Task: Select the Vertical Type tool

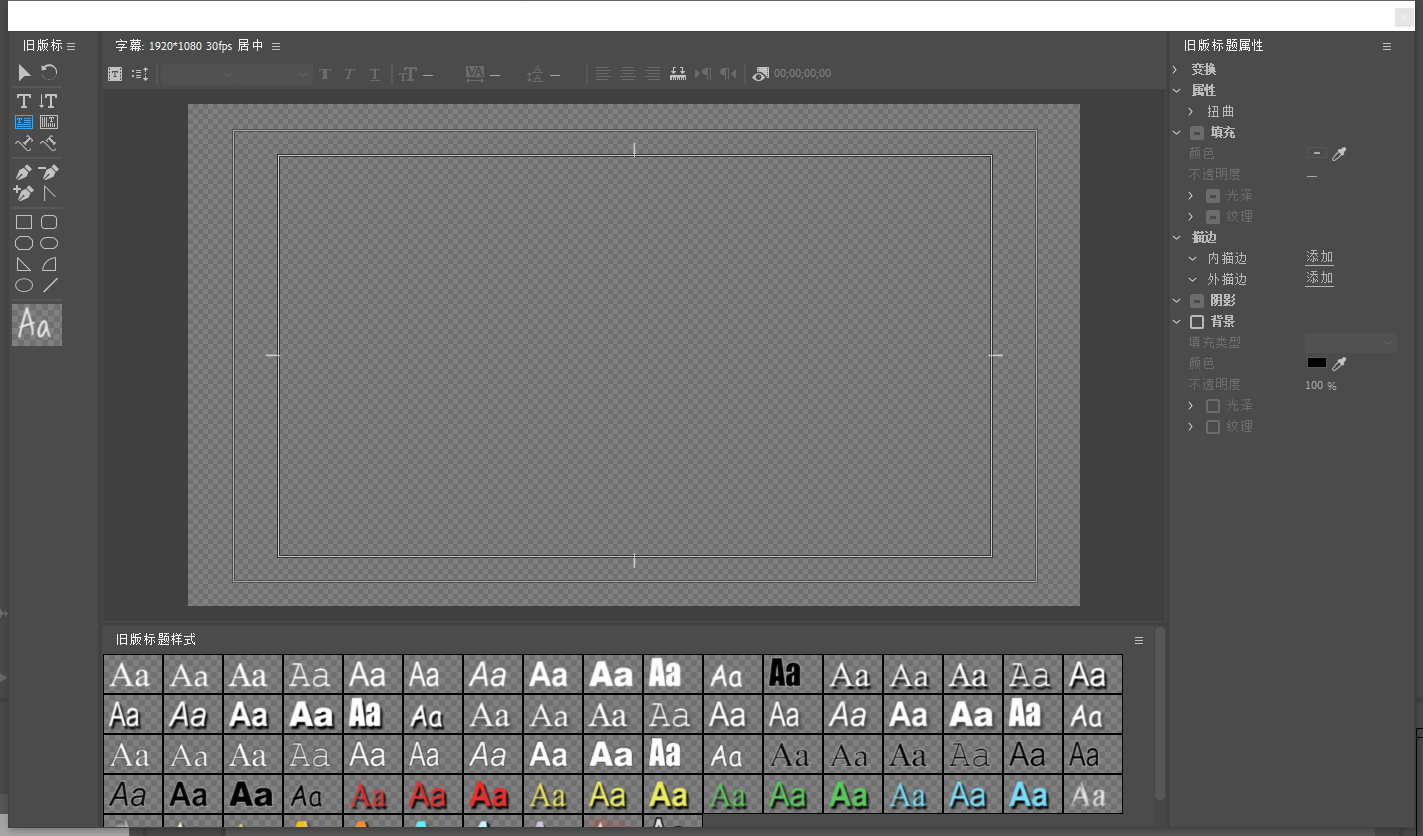Action: click(49, 101)
